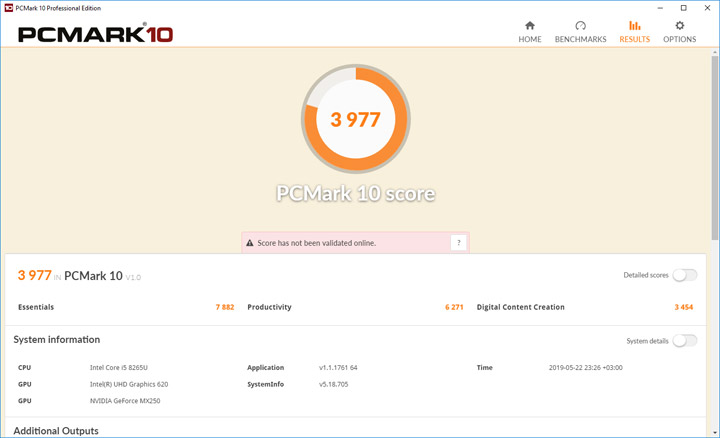Maximize the PCMark 10 window
Image resolution: width=720 pixels, height=438 pixels.
tap(684, 8)
